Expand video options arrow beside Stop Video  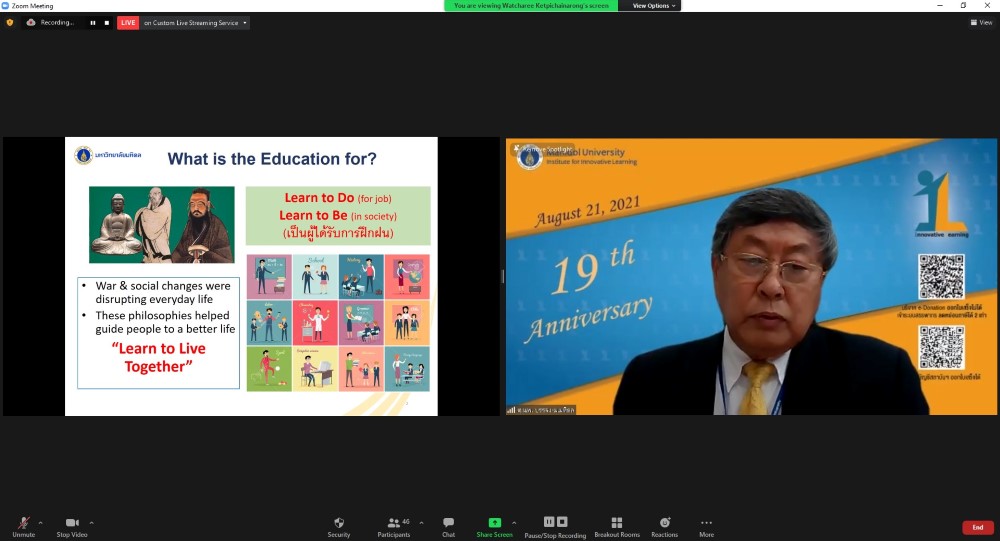91,522
